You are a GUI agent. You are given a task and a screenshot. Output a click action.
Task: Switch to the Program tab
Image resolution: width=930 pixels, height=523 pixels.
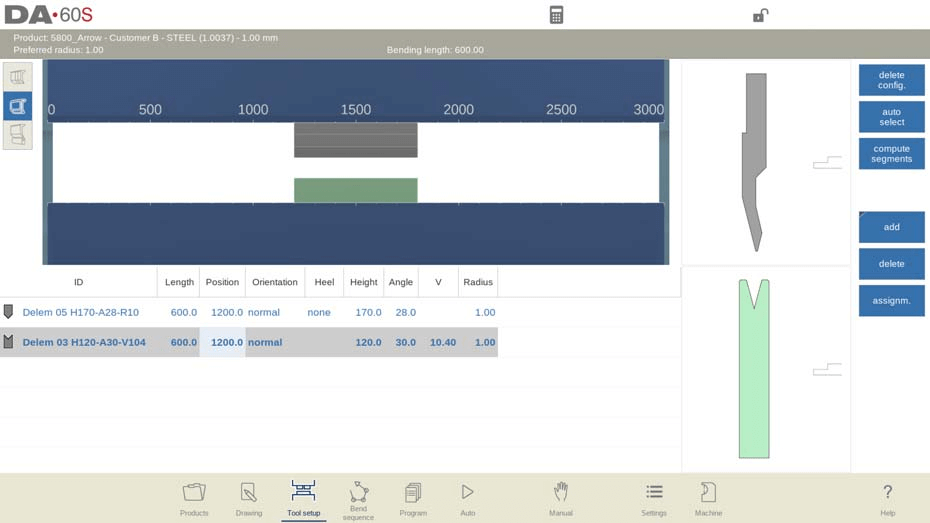pos(413,498)
